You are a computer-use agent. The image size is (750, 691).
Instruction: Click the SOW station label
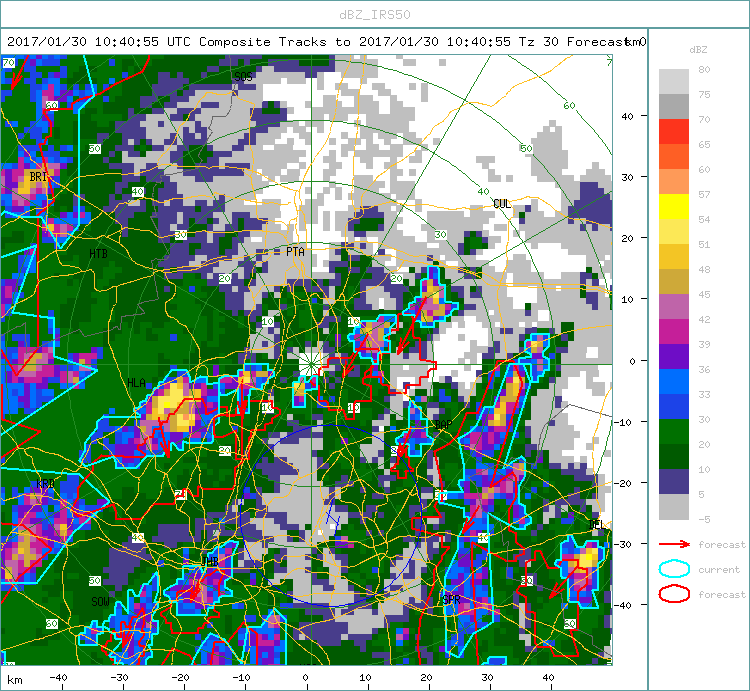[x=100, y=602]
